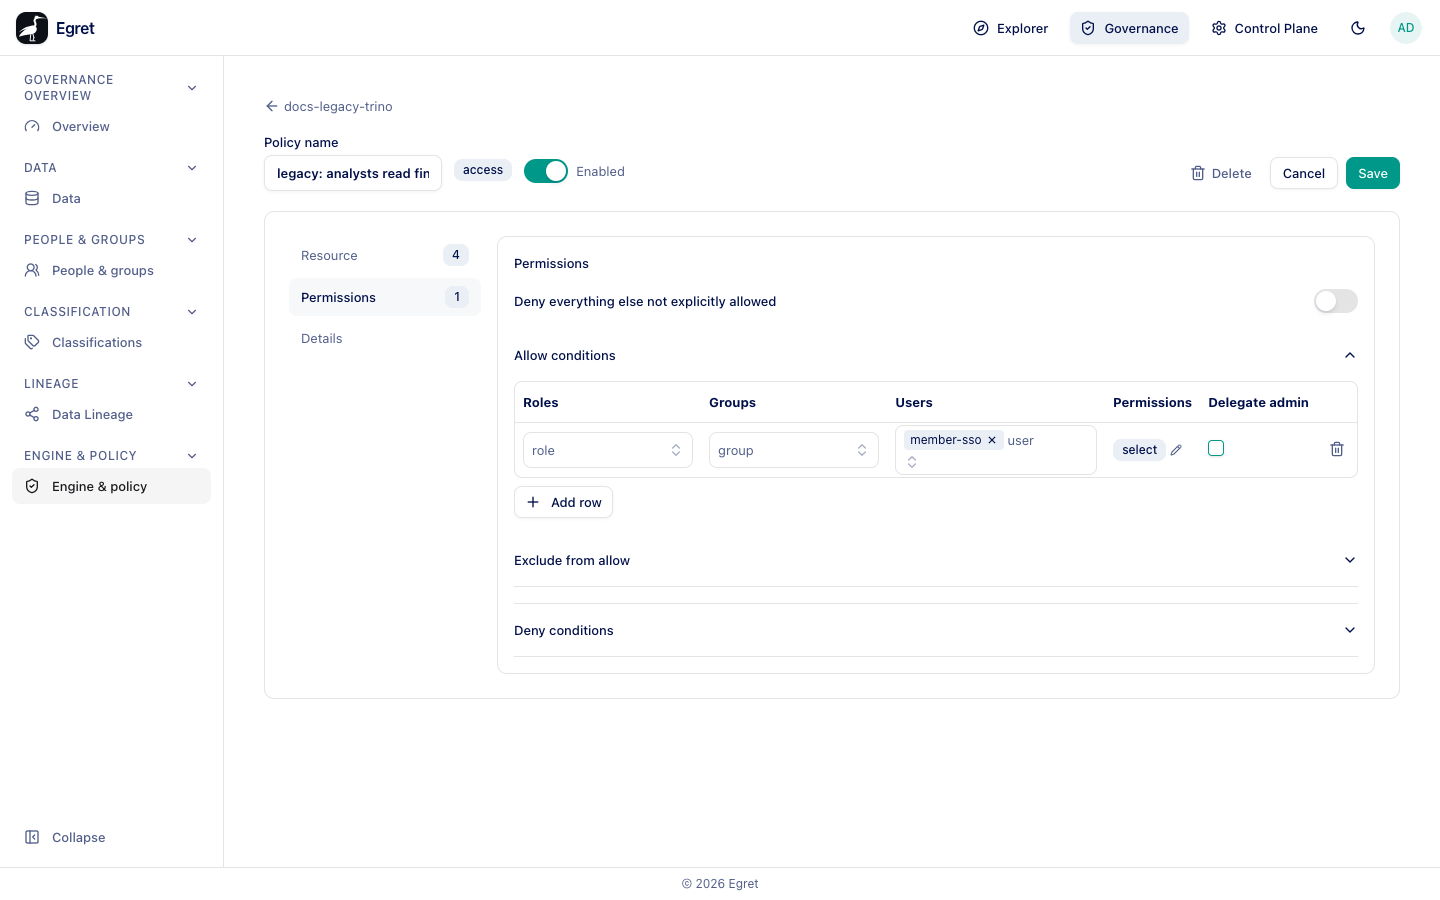The width and height of the screenshot is (1440, 900).
Task: Open the Explorer tab
Action: pyautogui.click(x=1011, y=28)
